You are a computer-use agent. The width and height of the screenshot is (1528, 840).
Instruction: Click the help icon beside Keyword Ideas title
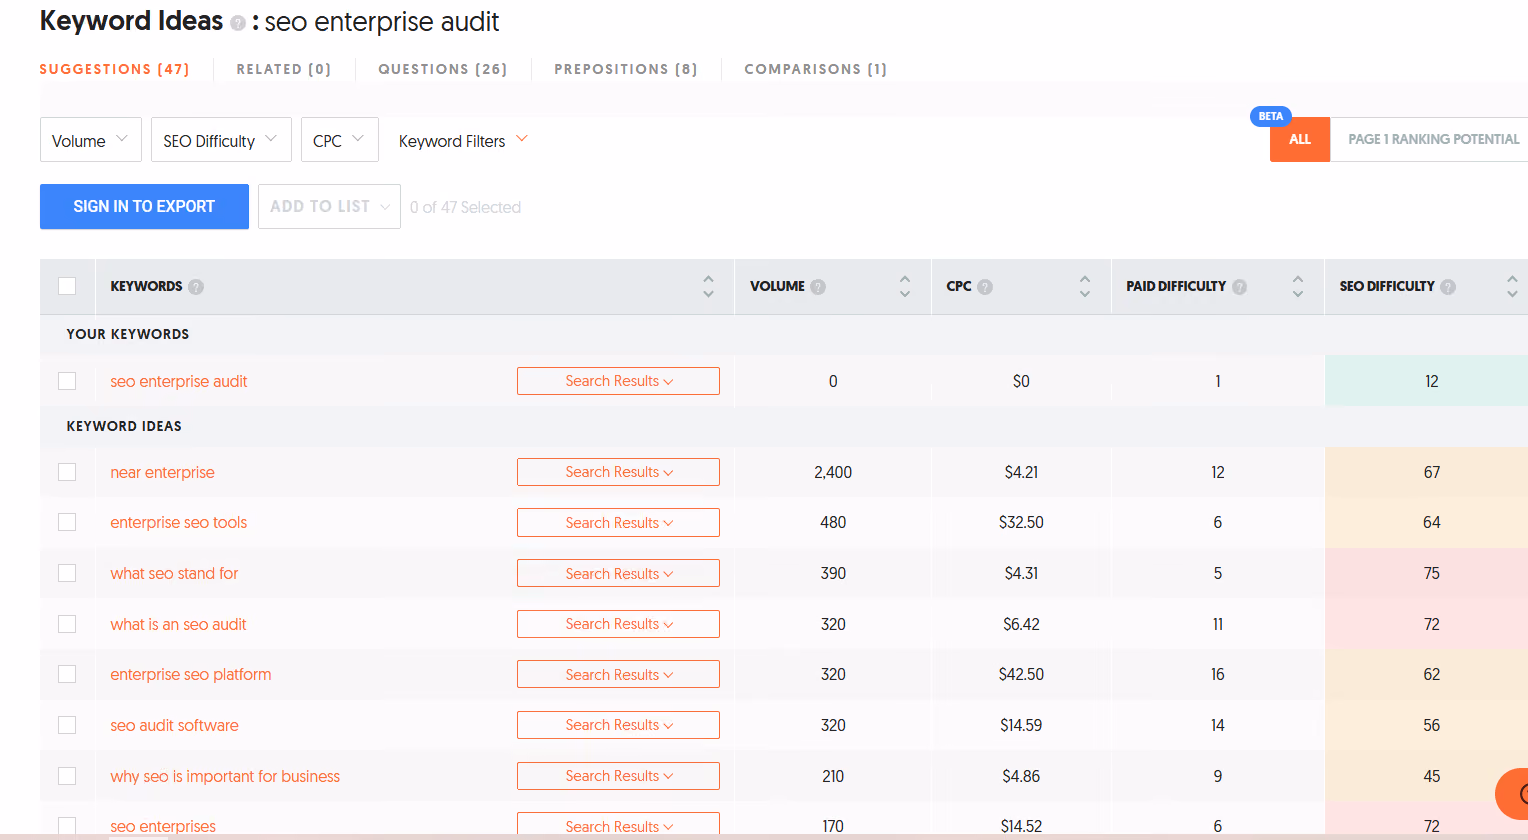point(238,23)
